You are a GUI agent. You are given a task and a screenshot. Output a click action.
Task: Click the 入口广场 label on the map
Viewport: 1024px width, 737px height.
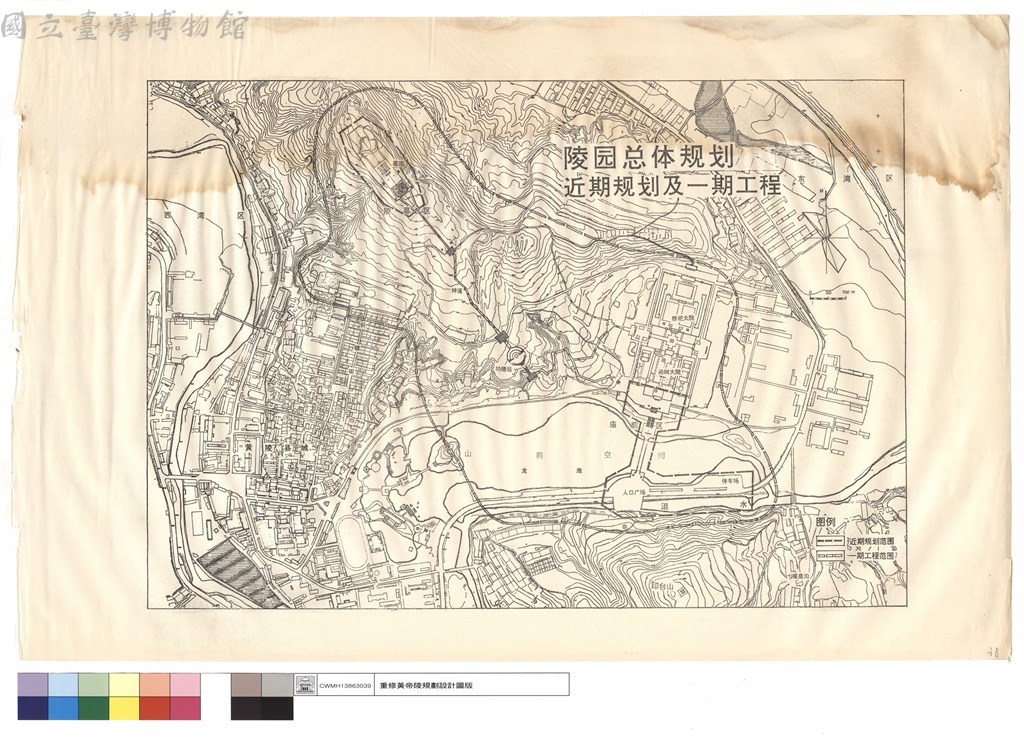click(x=633, y=492)
